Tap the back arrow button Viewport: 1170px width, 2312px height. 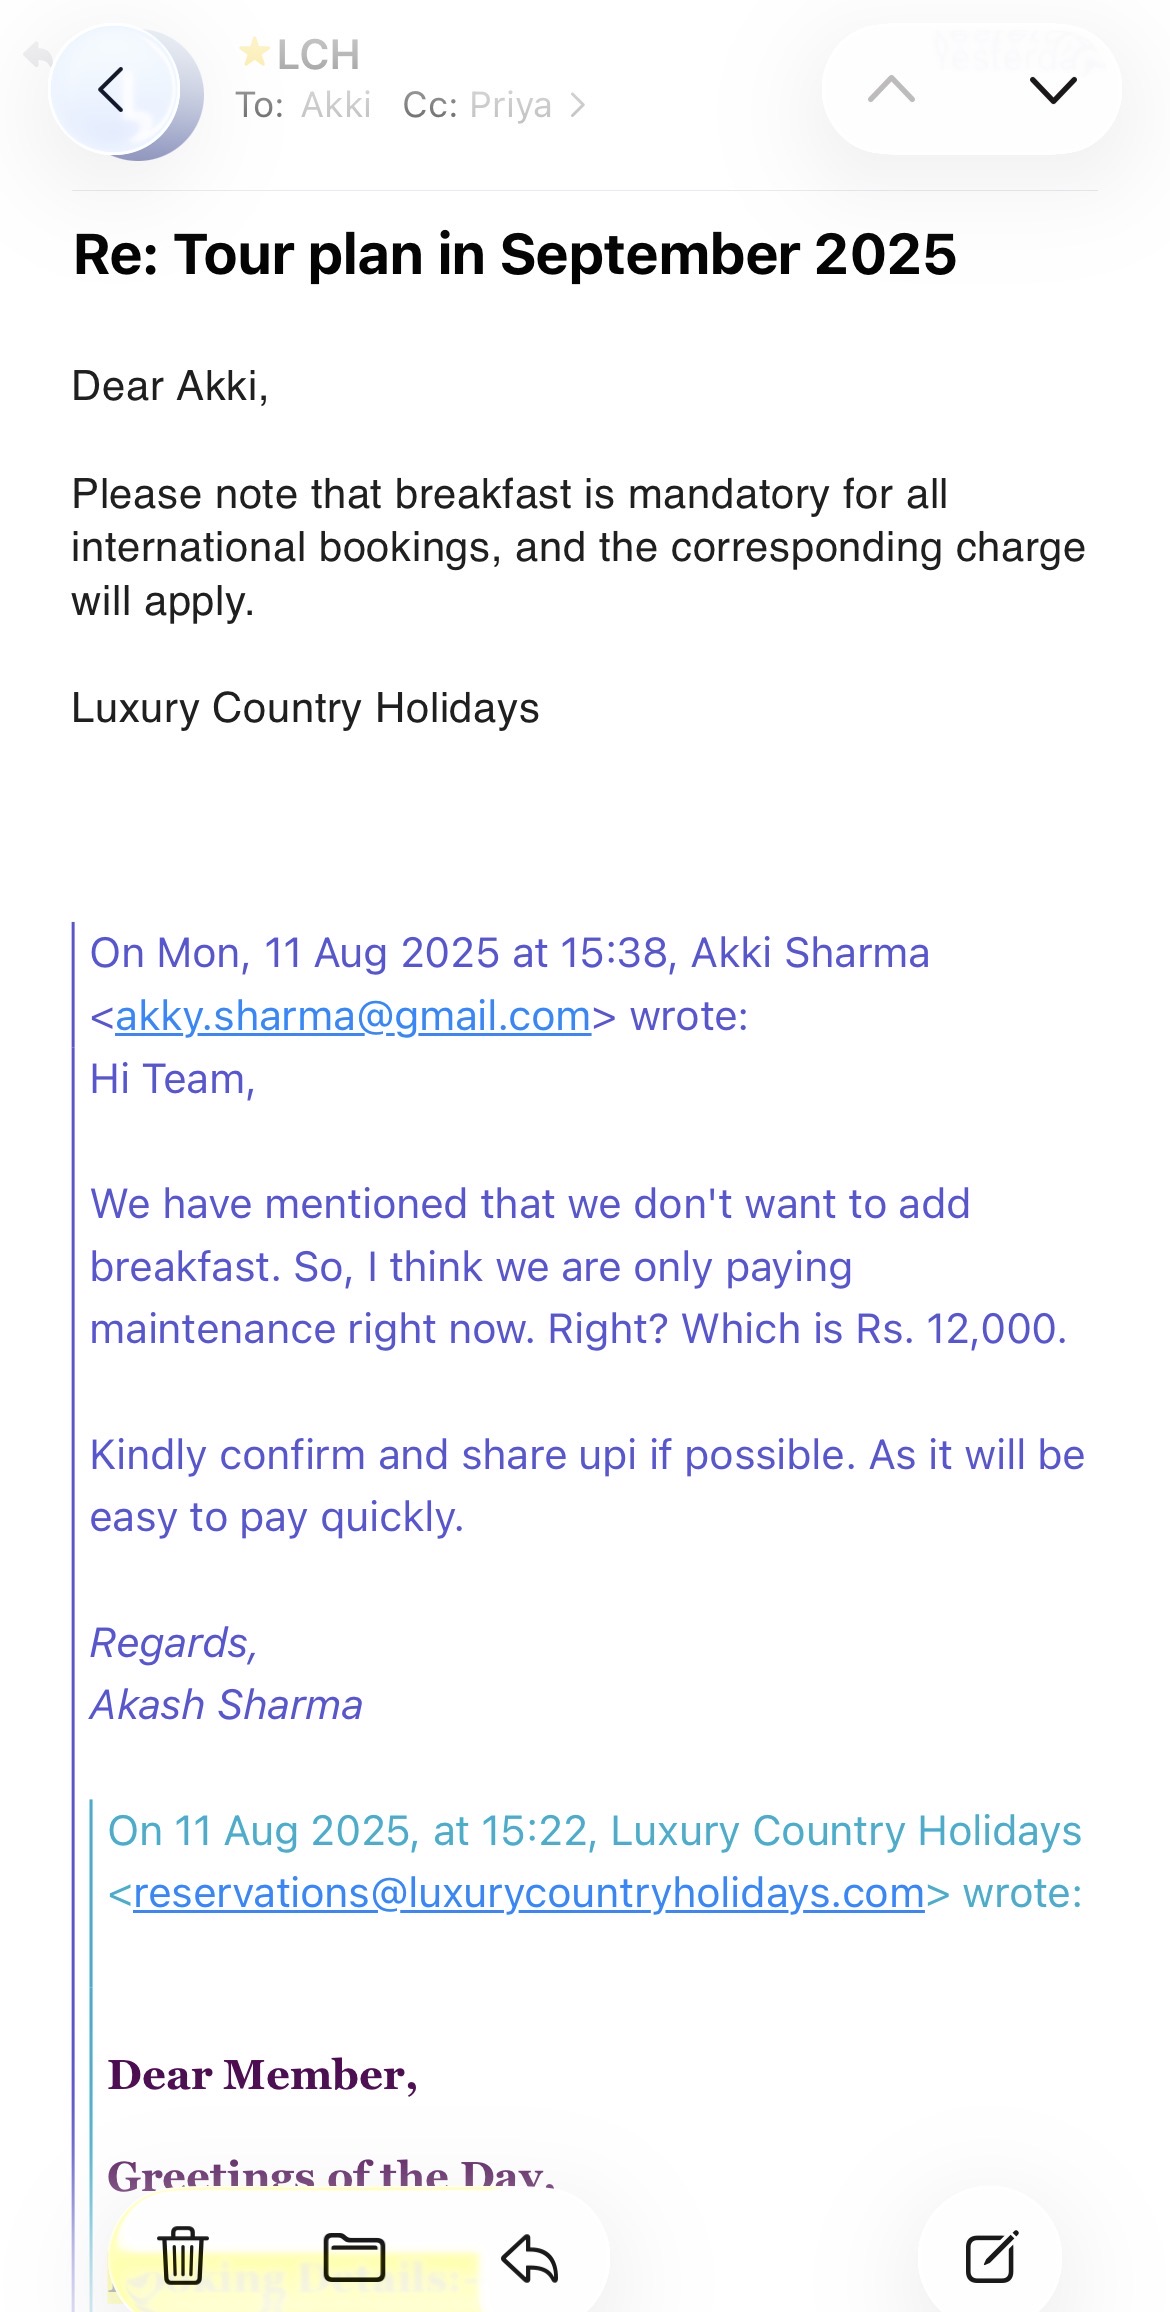pyautogui.click(x=113, y=91)
